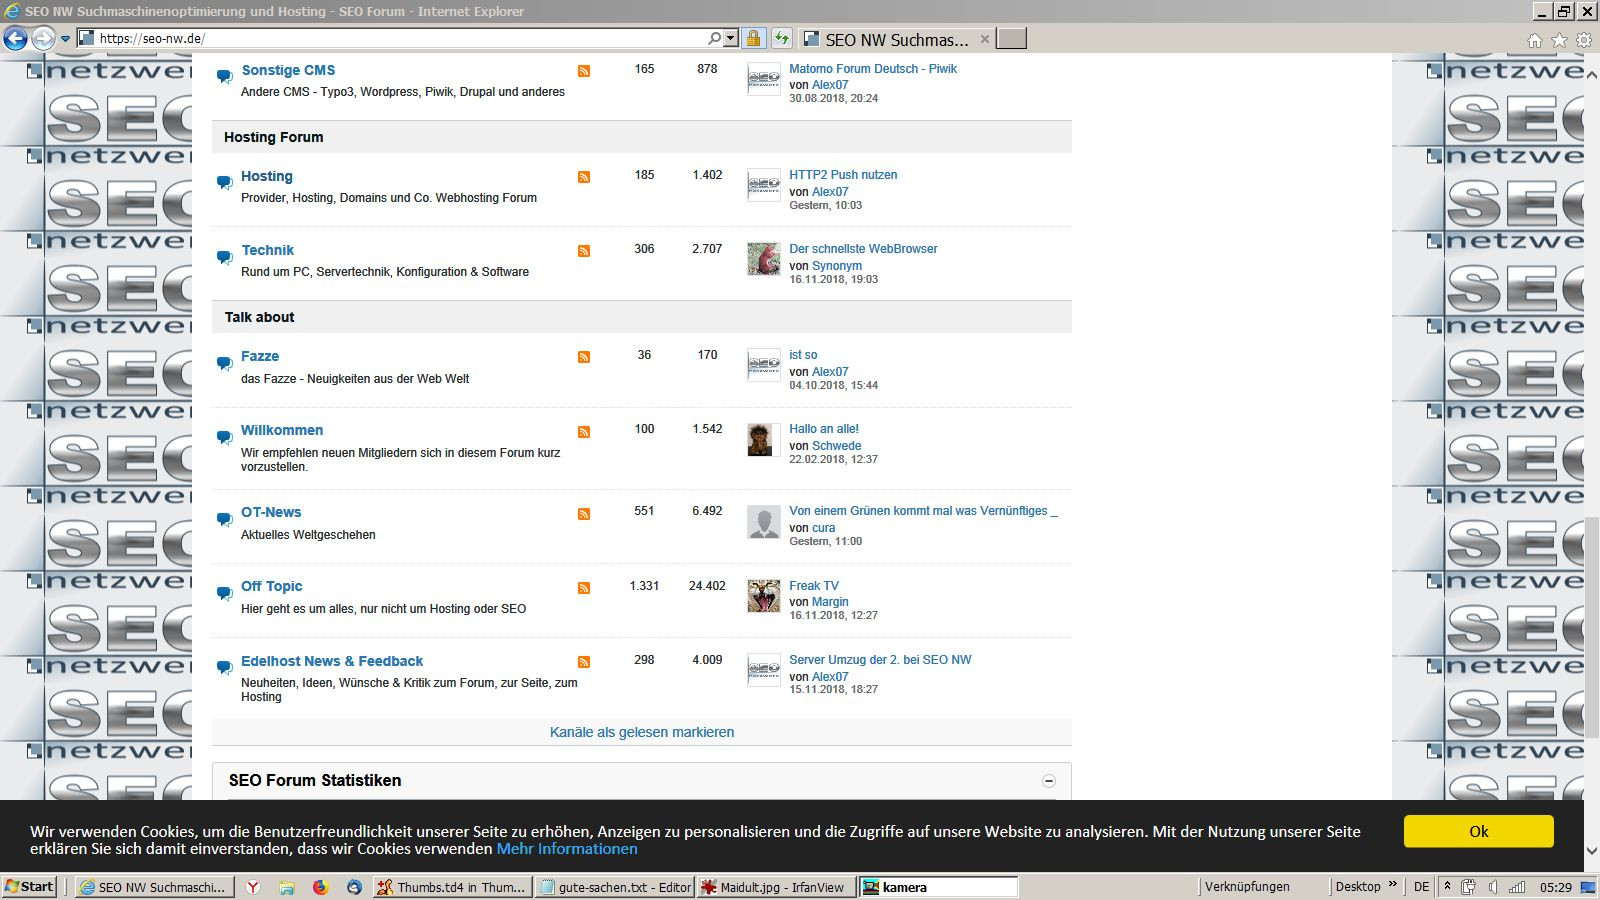Open the address bar autocomplete dropdown
The width and height of the screenshot is (1600, 900).
coord(731,39)
